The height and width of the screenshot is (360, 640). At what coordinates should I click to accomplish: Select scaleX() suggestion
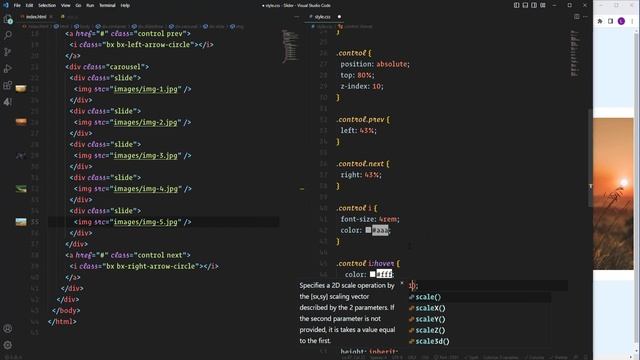[x=480, y=308]
